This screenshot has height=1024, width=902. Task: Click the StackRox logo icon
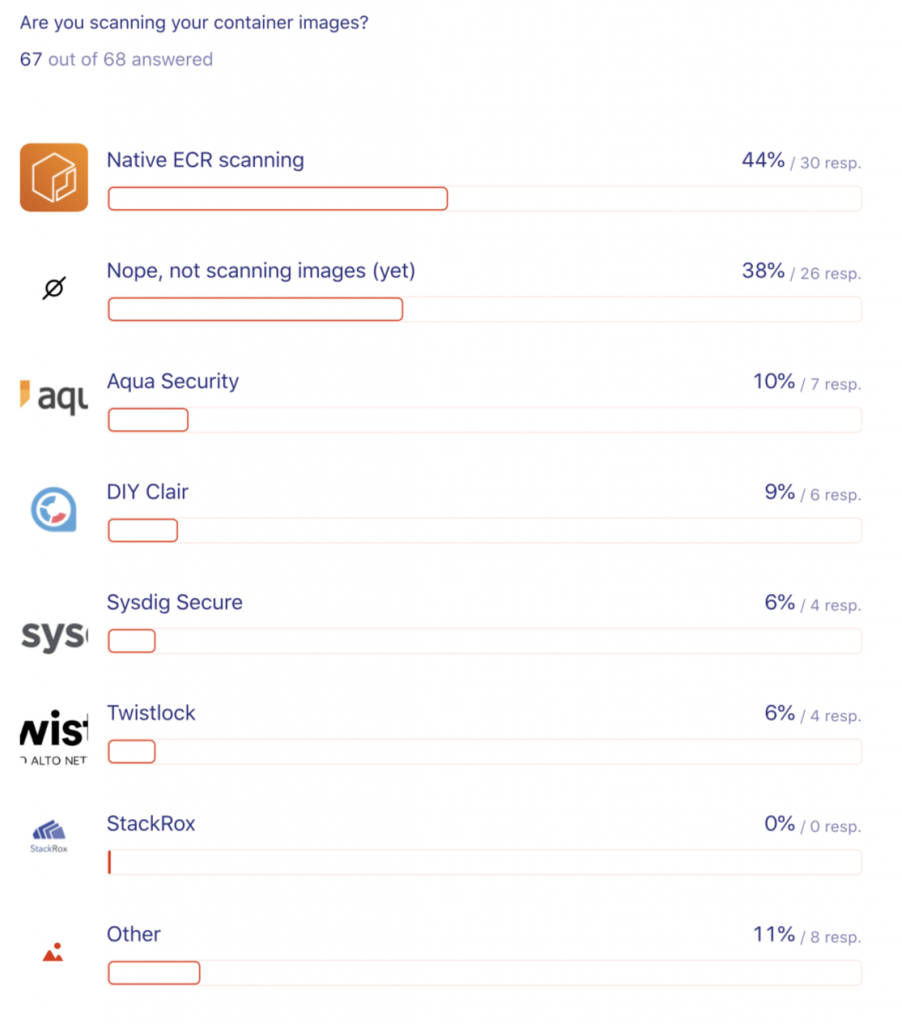pos(49,836)
